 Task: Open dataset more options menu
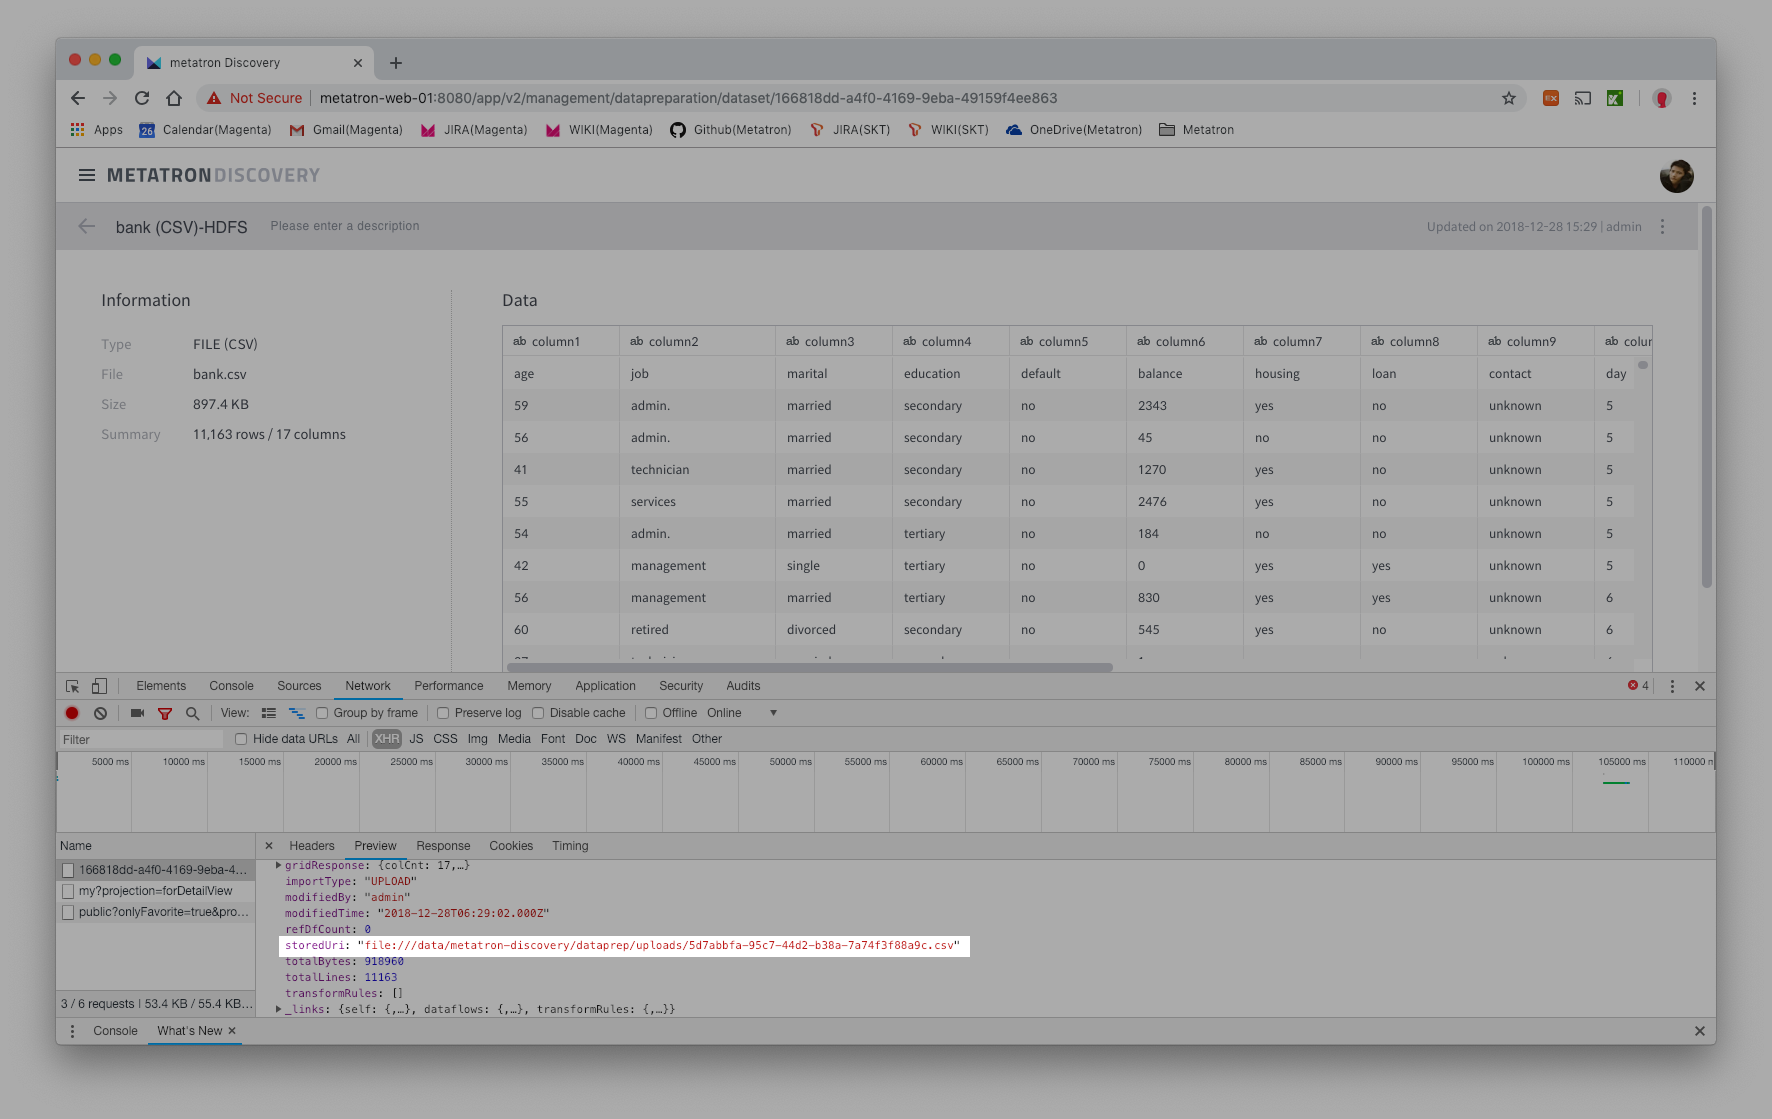(x=1663, y=226)
